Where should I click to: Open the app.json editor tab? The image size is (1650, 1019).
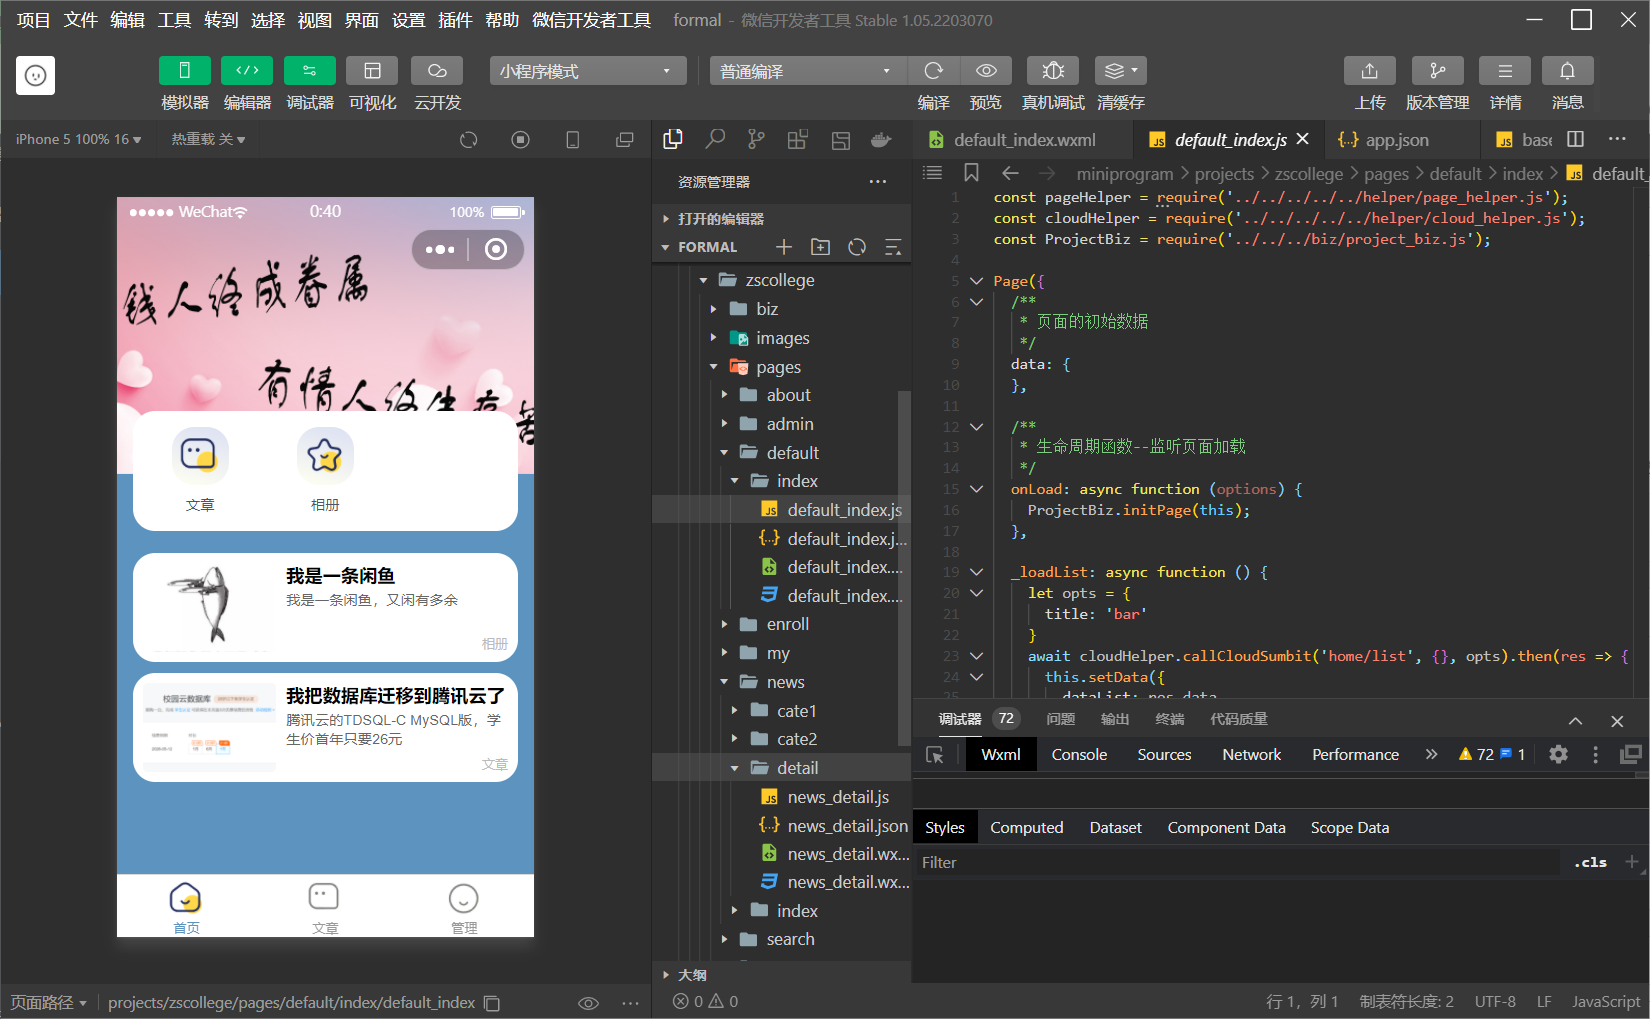[x=1395, y=140]
